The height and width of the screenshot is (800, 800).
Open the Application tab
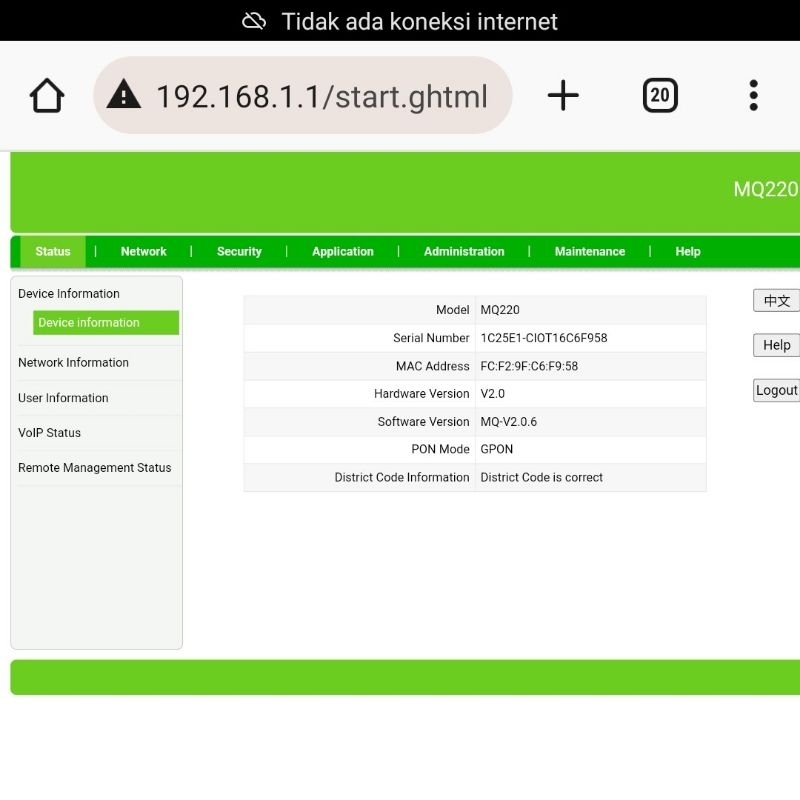[343, 252]
